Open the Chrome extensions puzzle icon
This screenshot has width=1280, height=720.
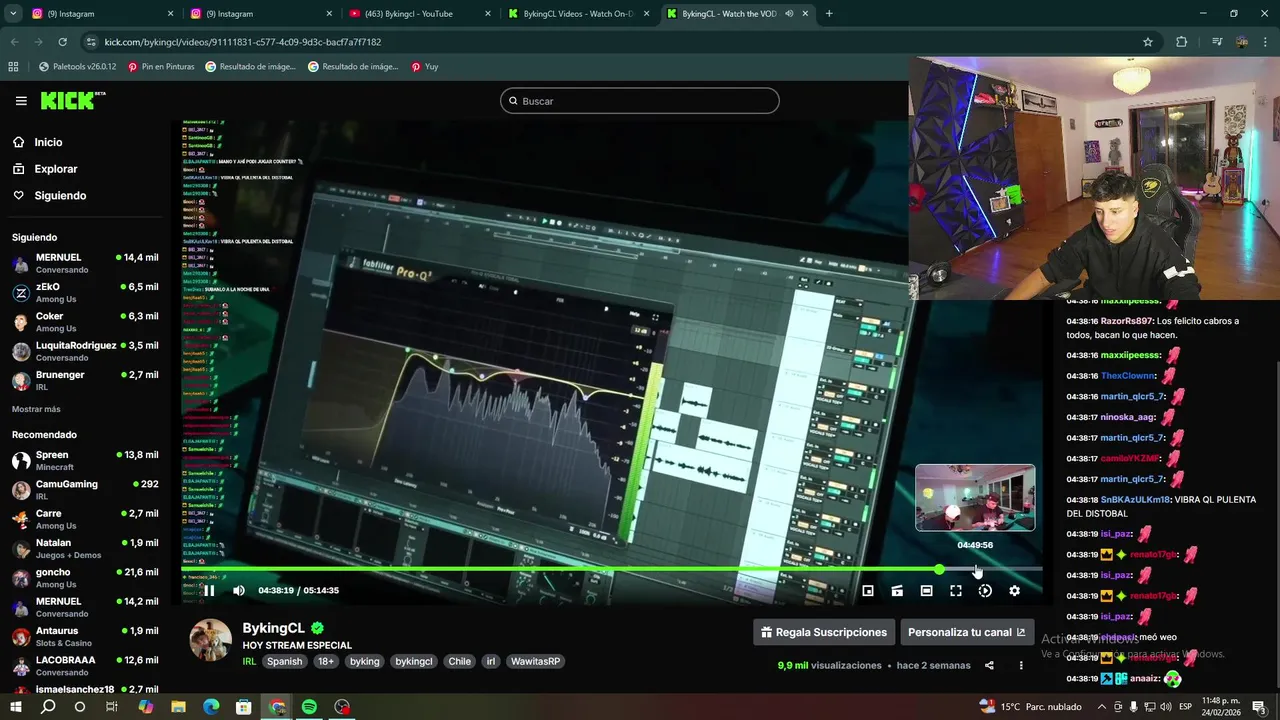(1181, 42)
